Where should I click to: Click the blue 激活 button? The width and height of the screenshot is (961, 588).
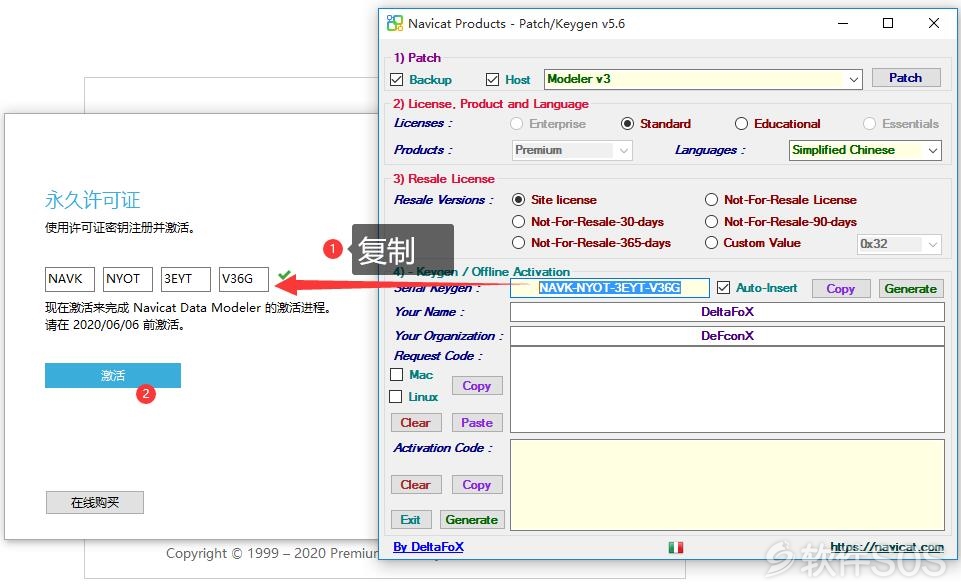tap(113, 375)
